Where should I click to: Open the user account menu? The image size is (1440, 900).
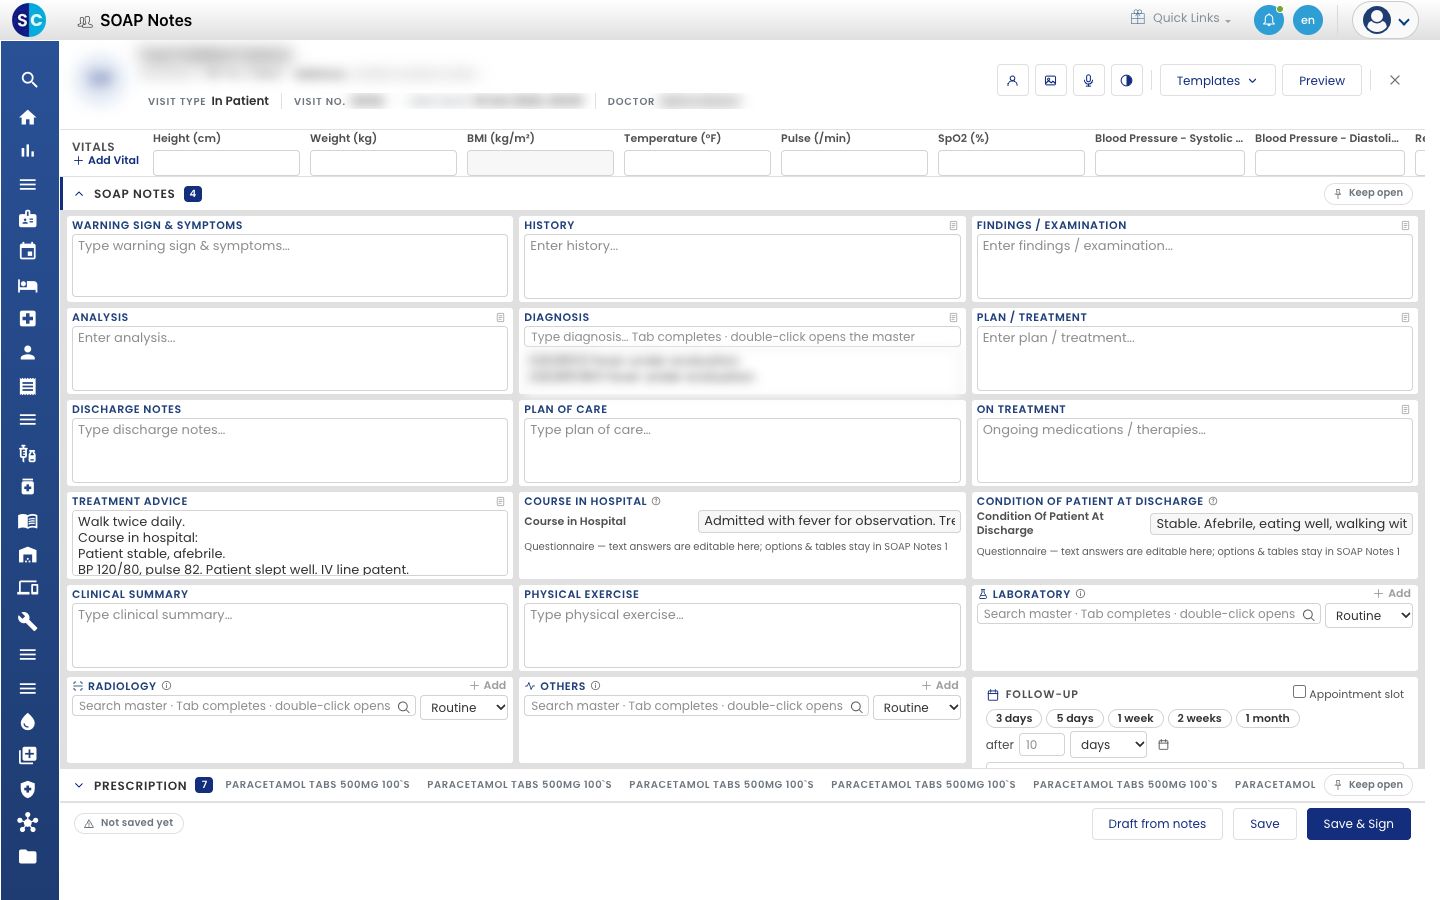[1385, 20]
